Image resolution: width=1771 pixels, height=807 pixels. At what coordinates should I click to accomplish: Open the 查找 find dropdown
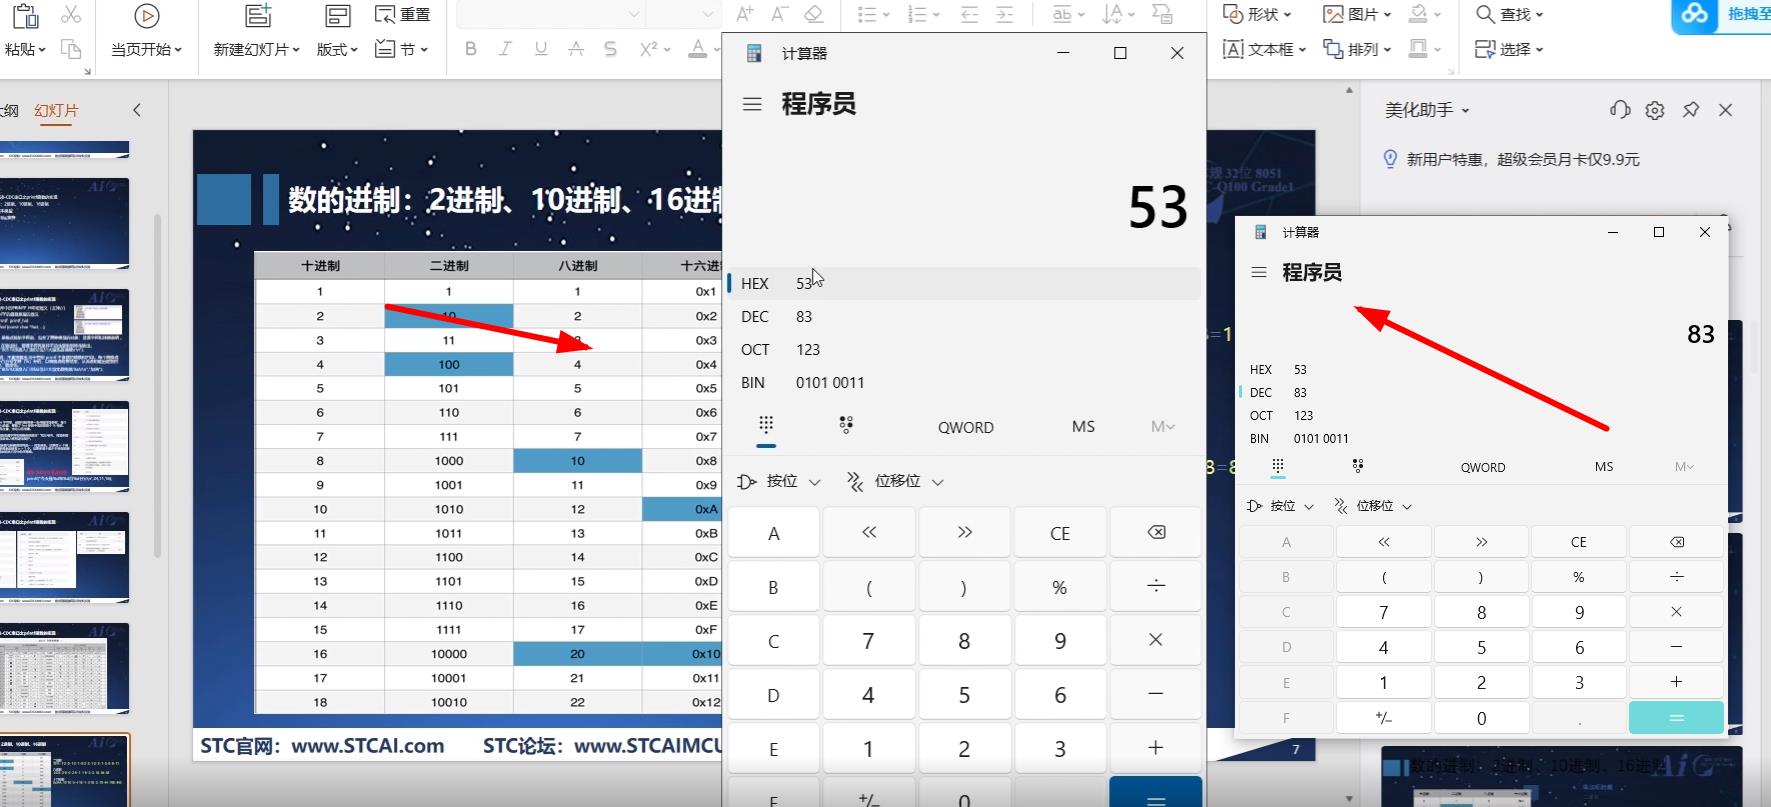tap(1510, 14)
